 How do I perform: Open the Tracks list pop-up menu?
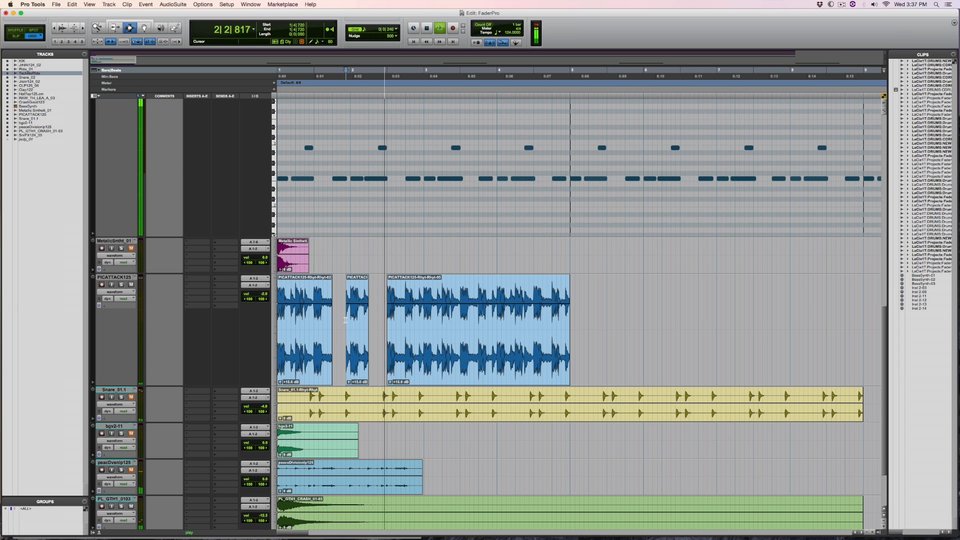pos(84,54)
